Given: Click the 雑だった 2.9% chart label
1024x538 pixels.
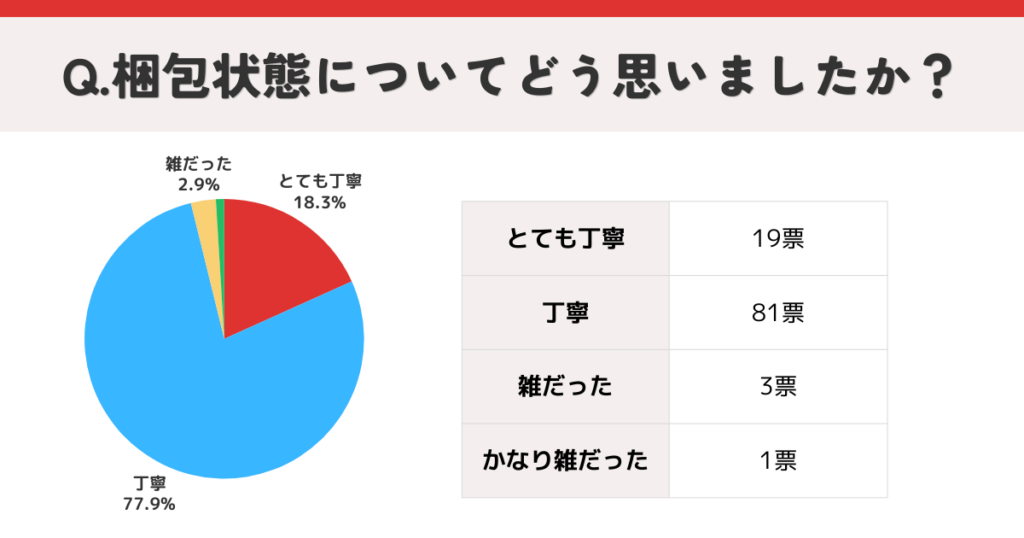Looking at the screenshot, I should [x=198, y=174].
